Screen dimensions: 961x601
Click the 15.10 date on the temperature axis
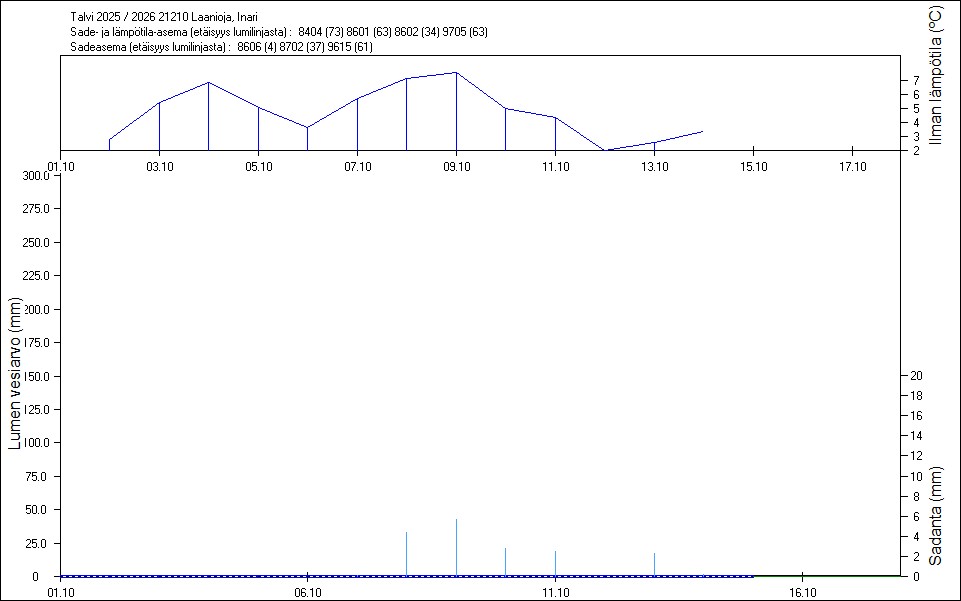(753, 166)
